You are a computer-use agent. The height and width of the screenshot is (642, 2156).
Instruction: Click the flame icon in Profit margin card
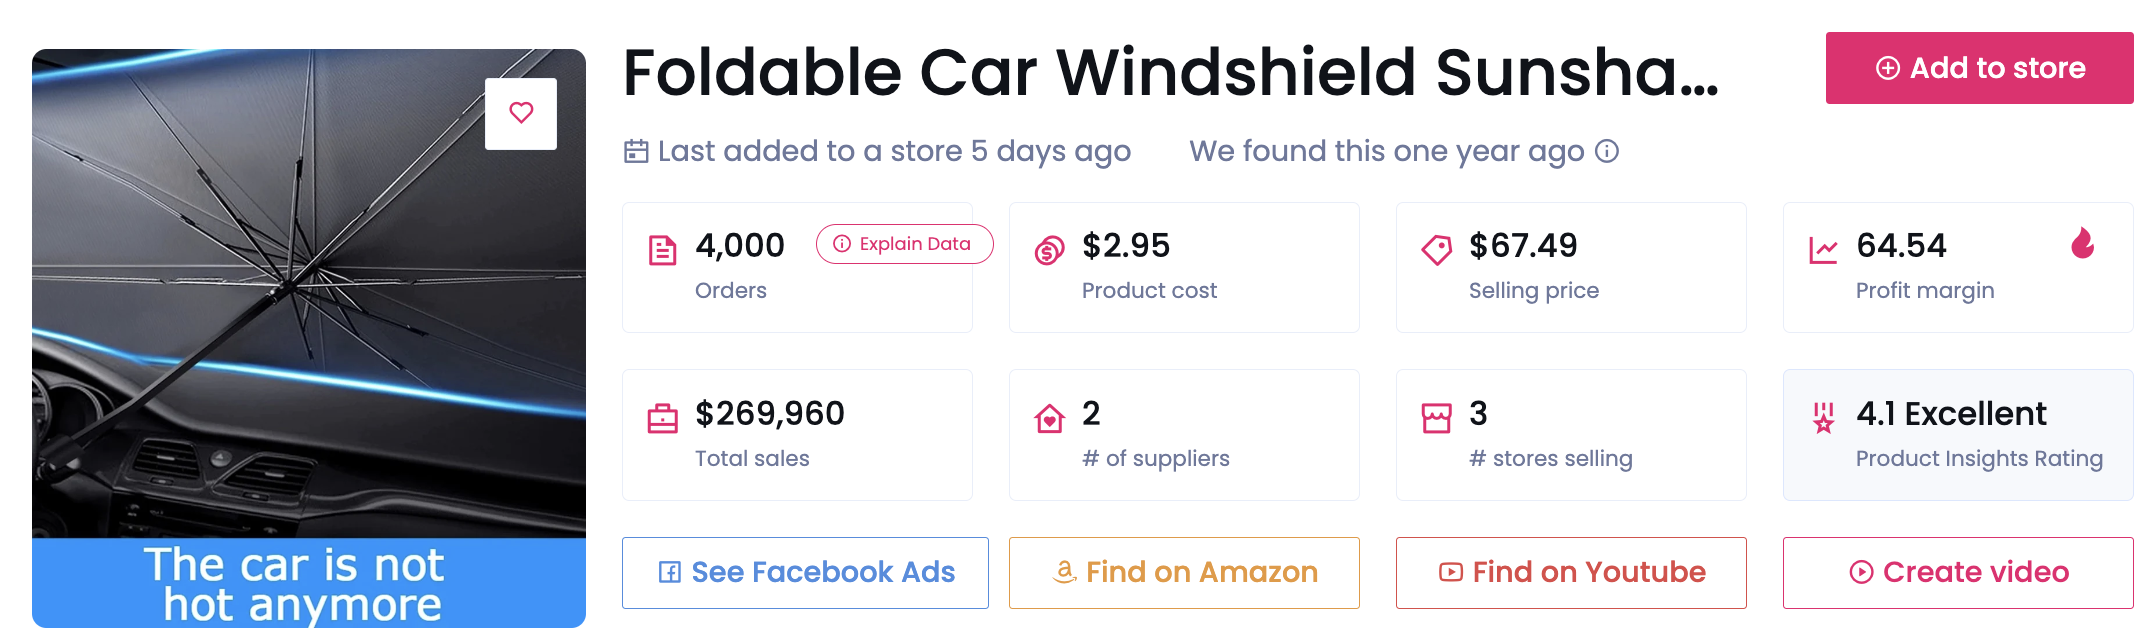[x=2083, y=243]
